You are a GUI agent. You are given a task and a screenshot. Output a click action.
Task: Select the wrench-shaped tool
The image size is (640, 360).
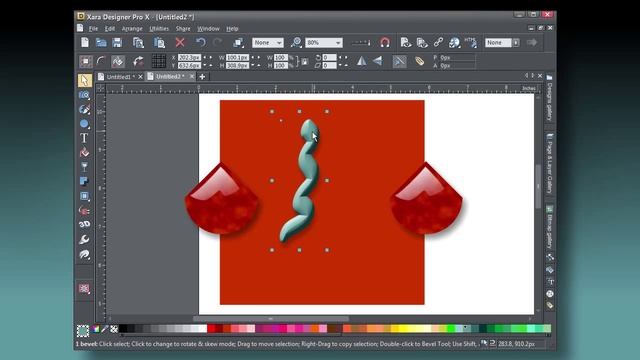coord(84,239)
